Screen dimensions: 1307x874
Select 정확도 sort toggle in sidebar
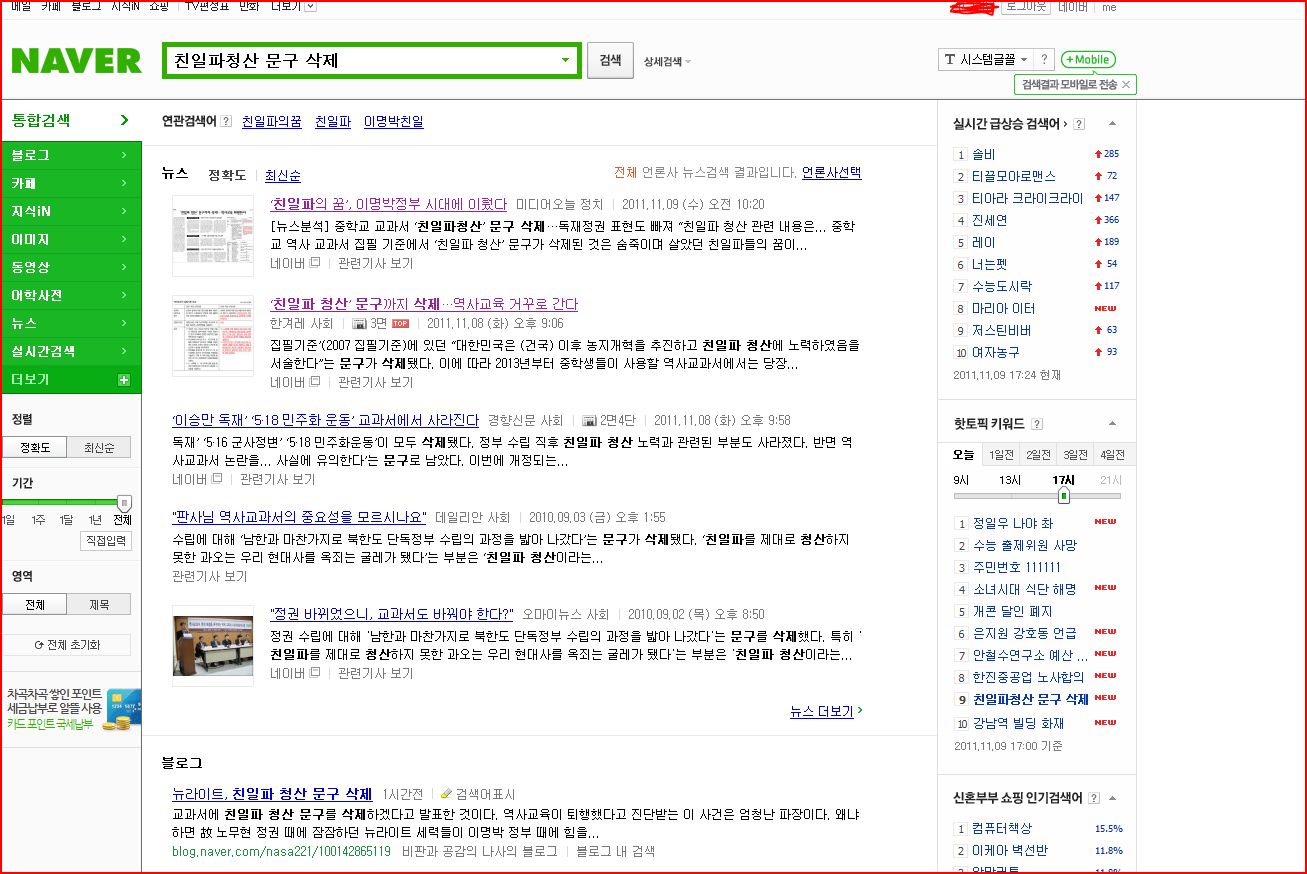click(35, 448)
